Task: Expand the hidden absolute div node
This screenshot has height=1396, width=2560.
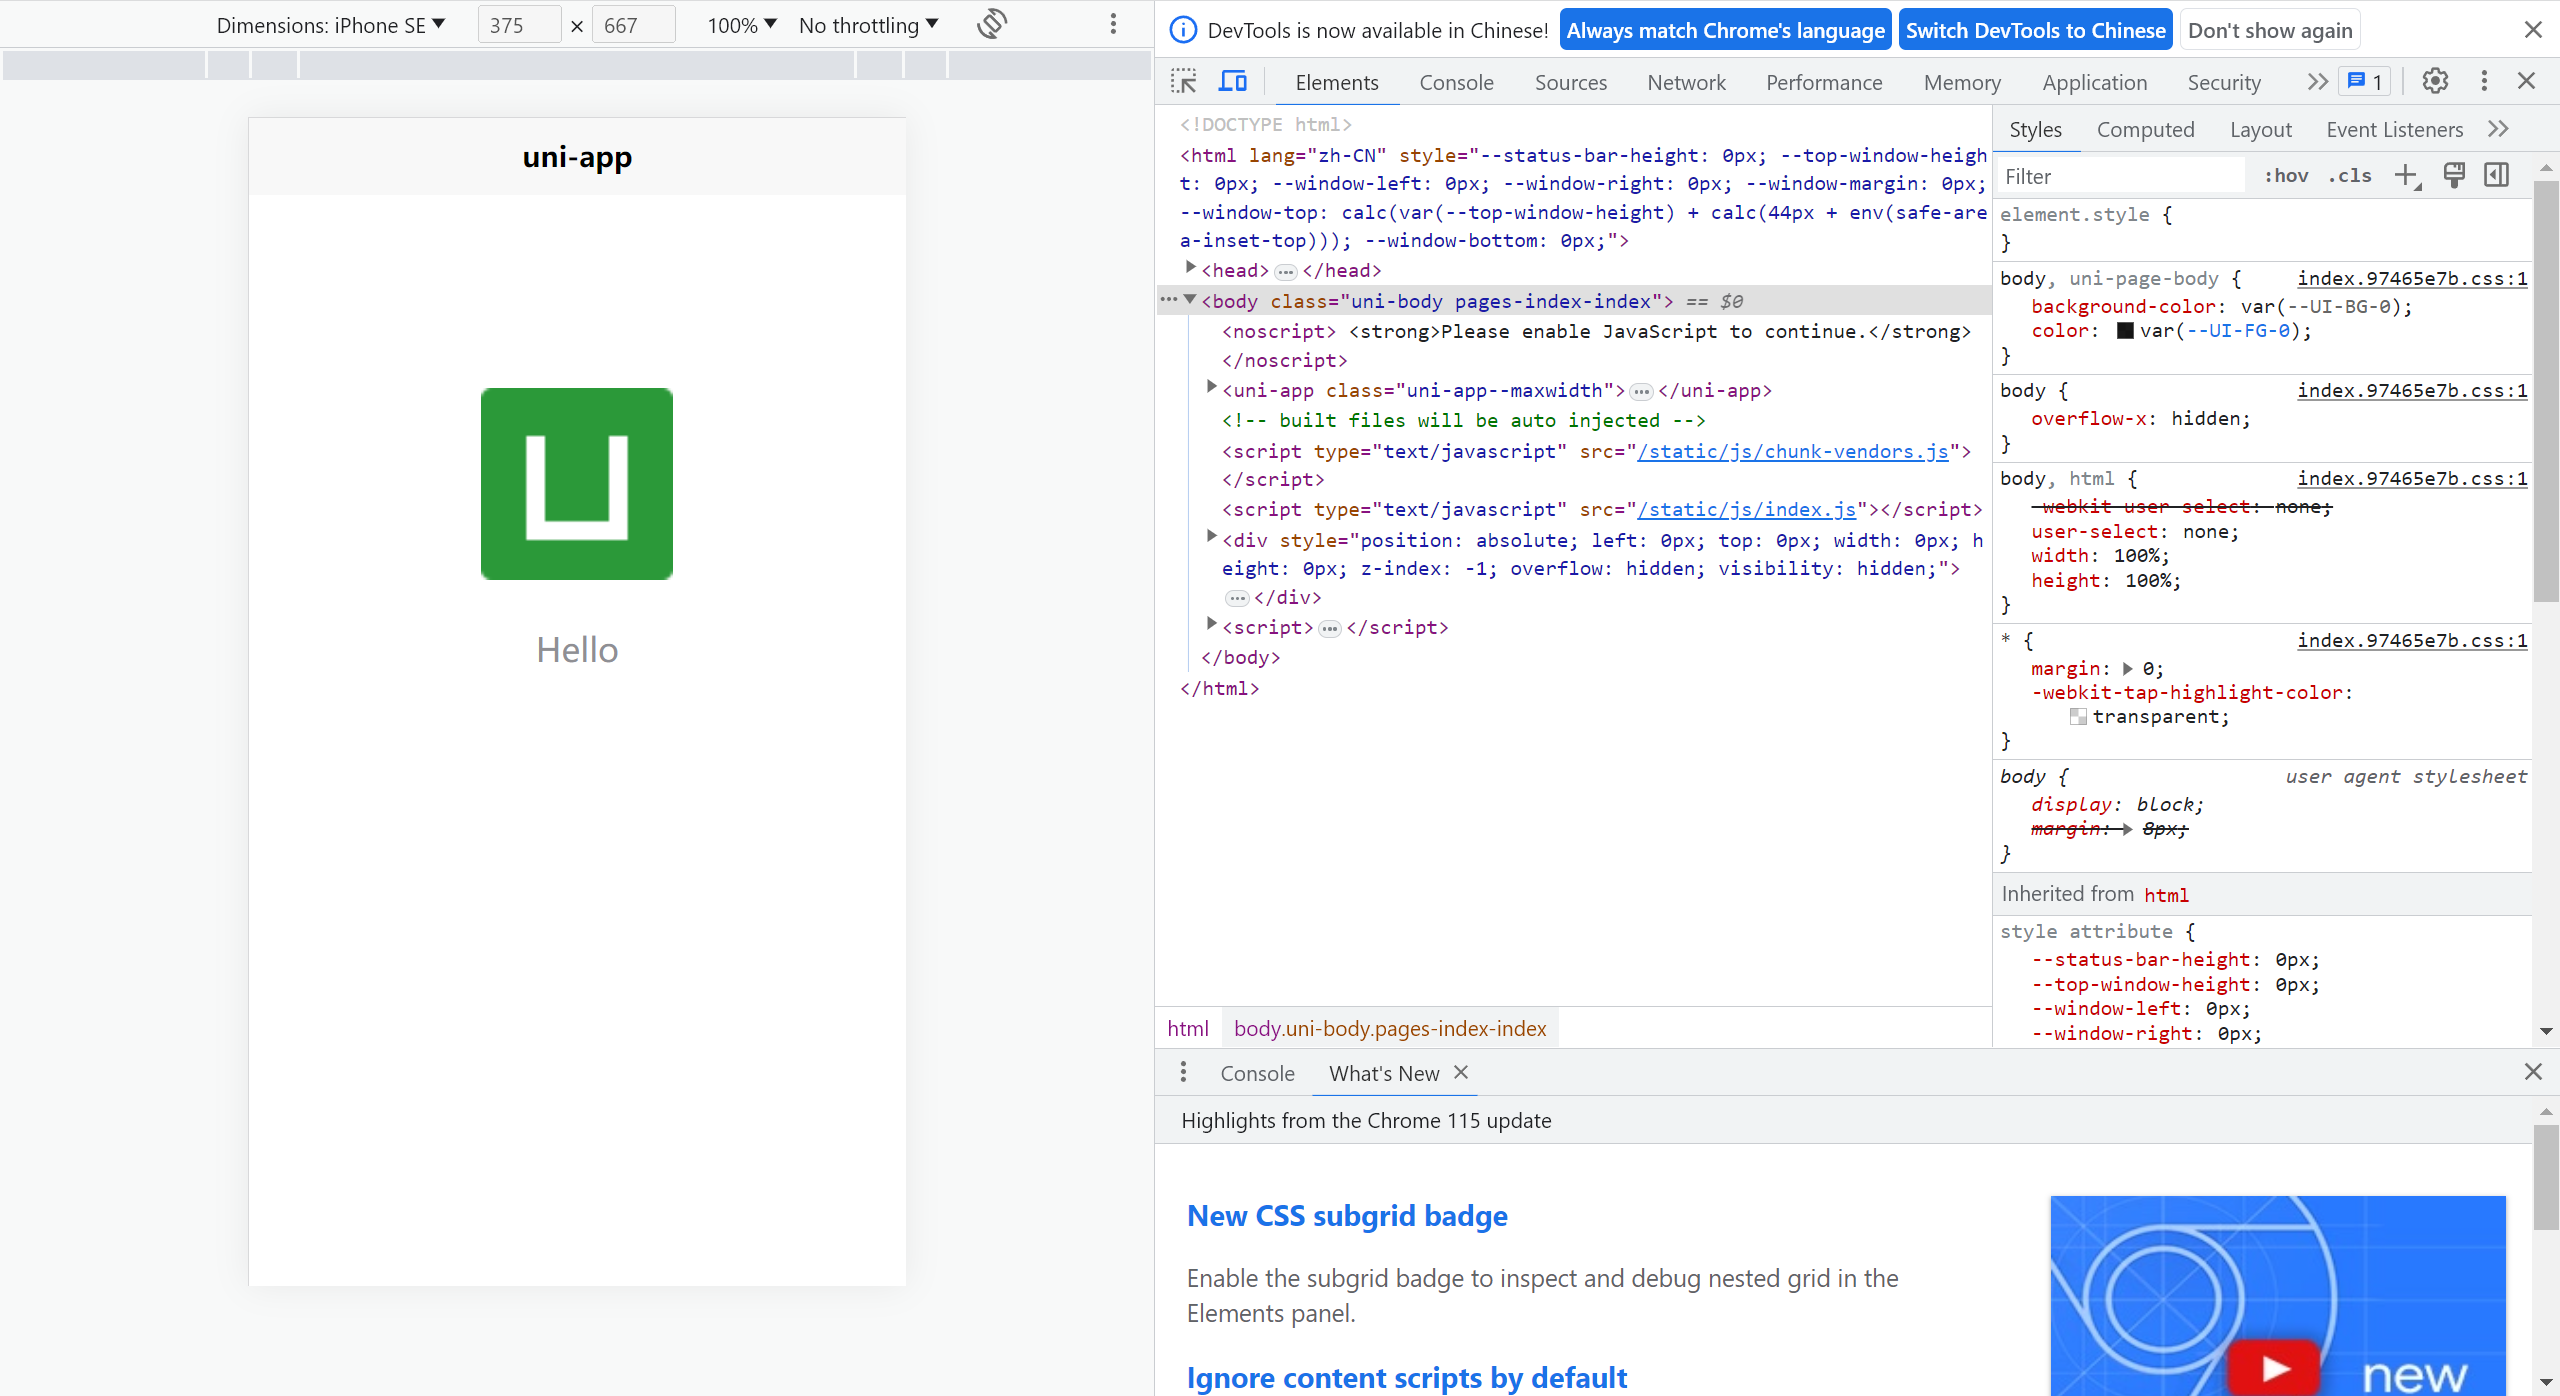Action: point(1211,537)
